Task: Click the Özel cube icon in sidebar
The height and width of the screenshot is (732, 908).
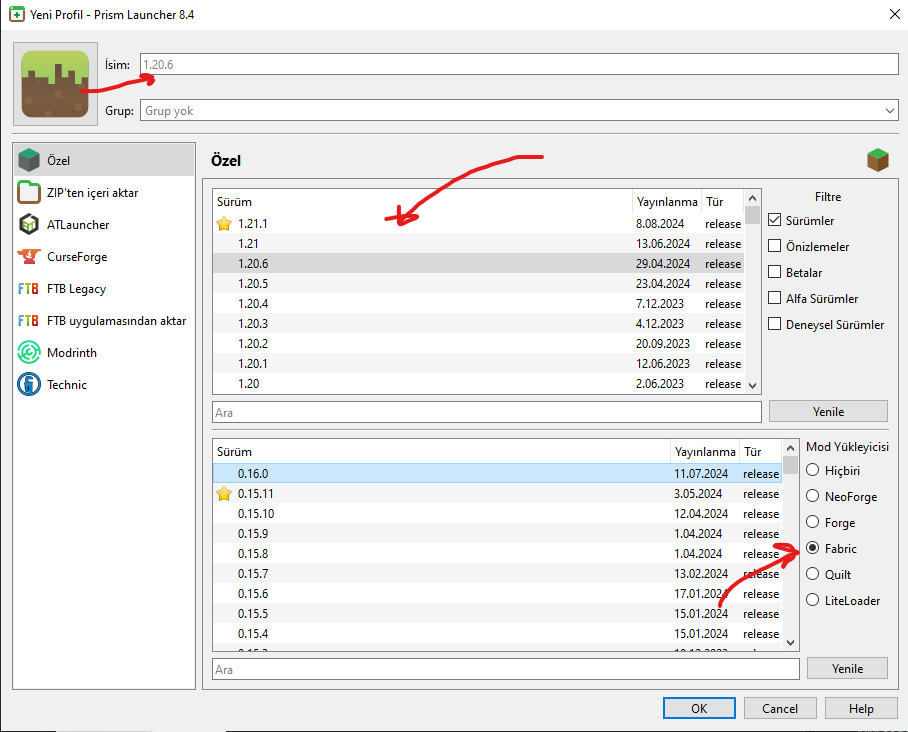Action: (x=28, y=160)
